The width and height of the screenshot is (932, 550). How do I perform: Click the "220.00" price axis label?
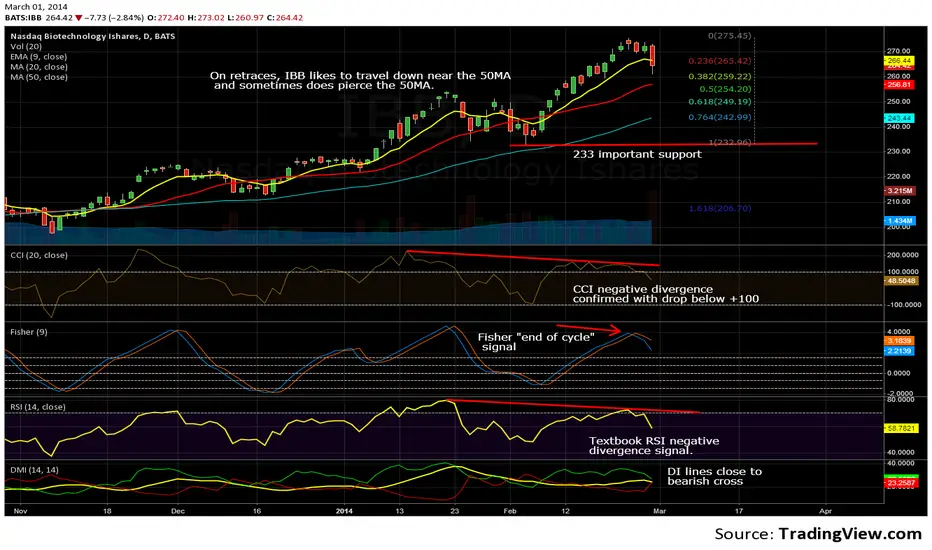coord(899,177)
